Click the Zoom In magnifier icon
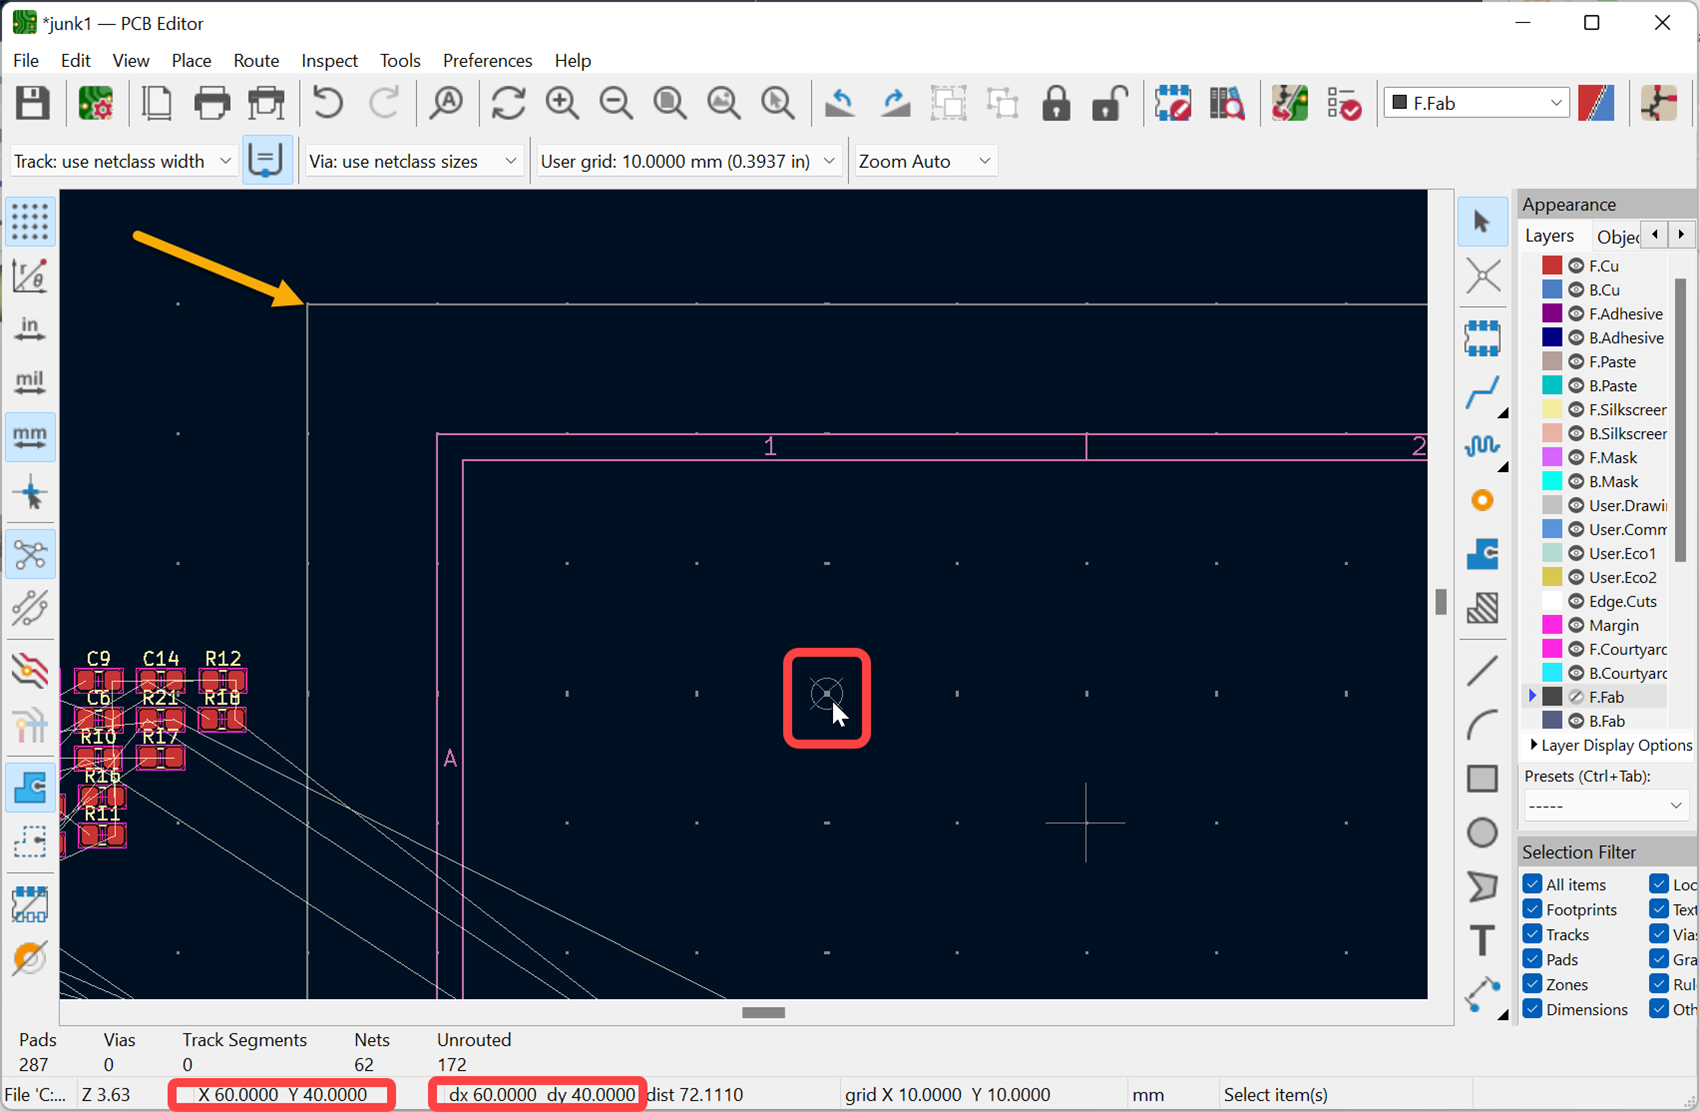 click(562, 103)
